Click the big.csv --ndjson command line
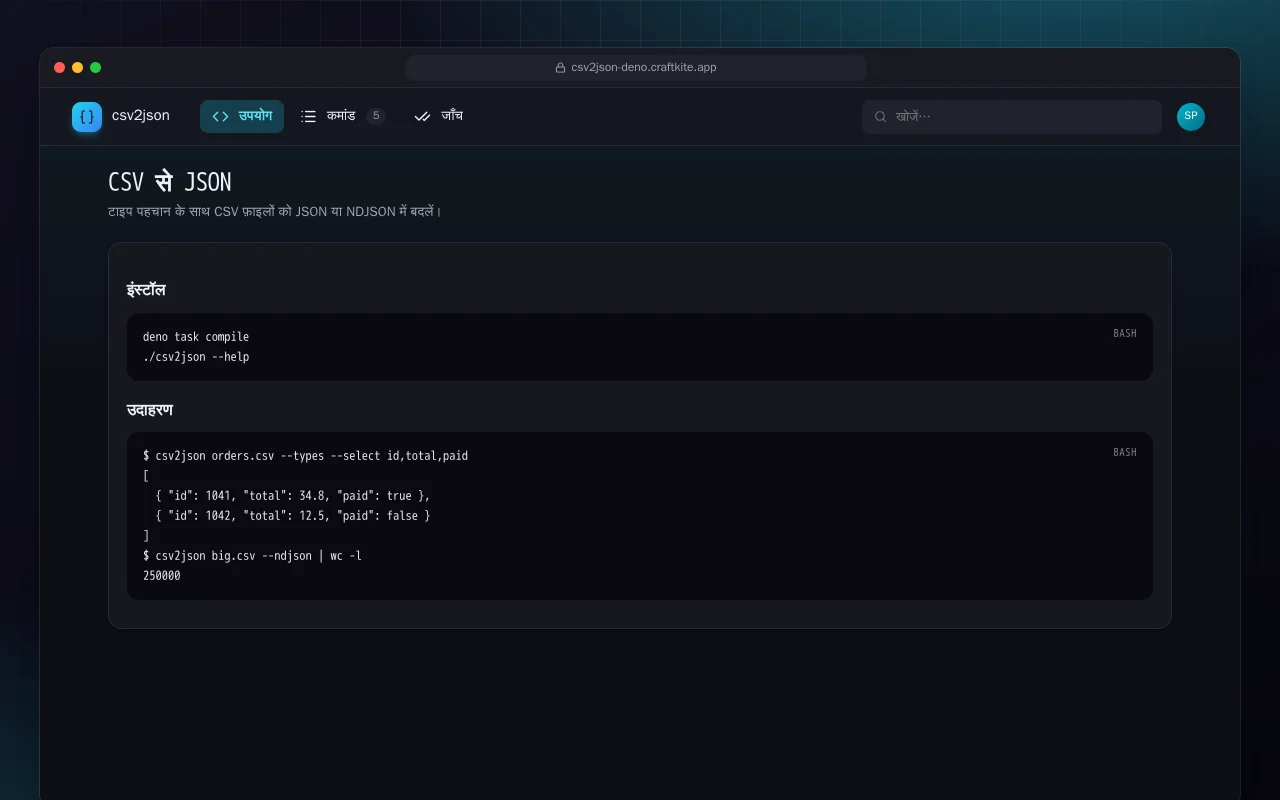 [x=253, y=556]
